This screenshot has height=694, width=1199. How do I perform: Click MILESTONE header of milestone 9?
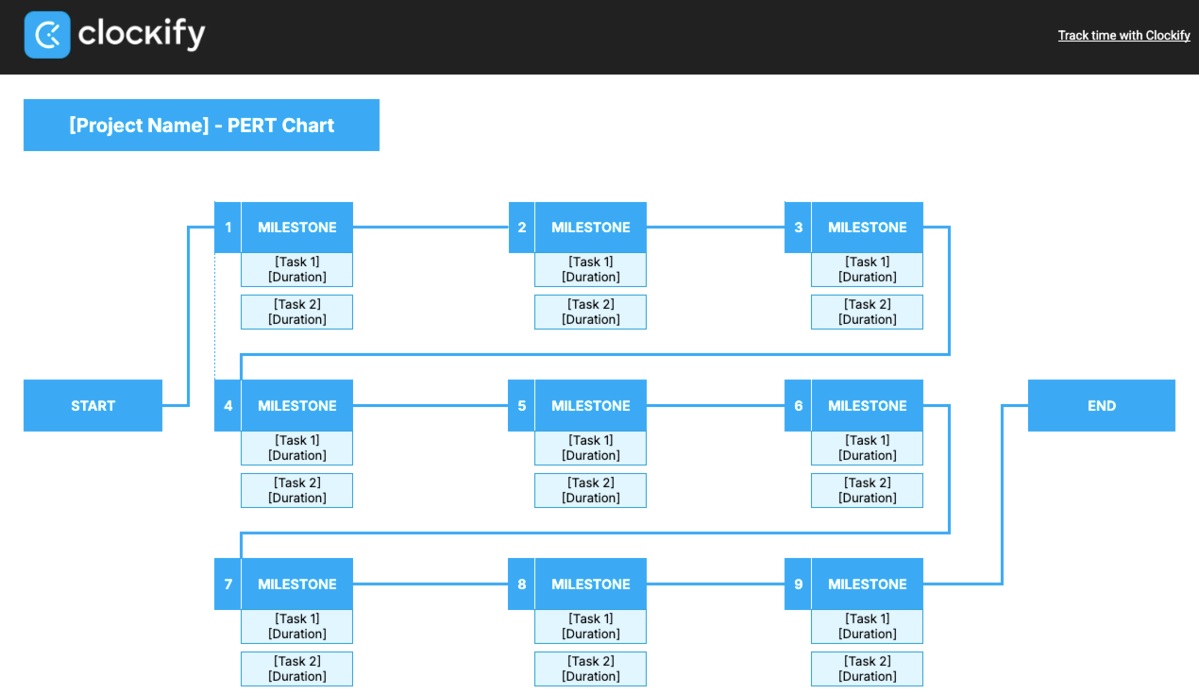click(x=867, y=584)
